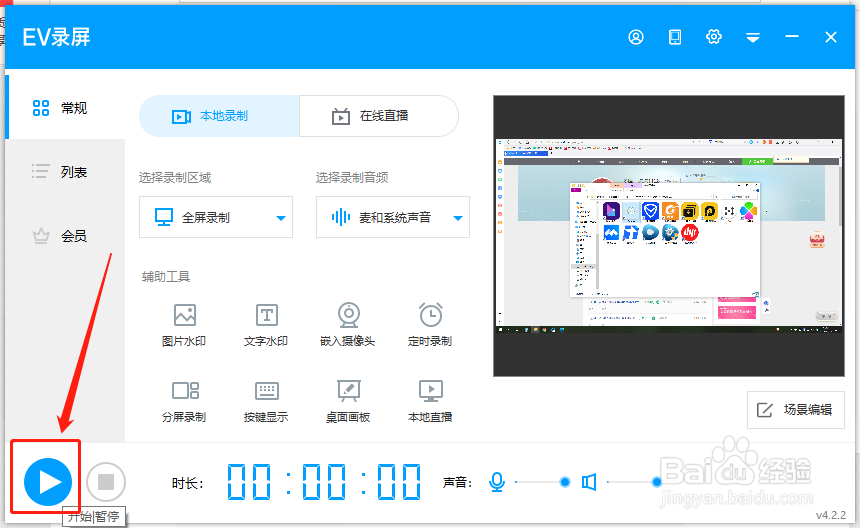Close the EV录屏 window

point(831,37)
